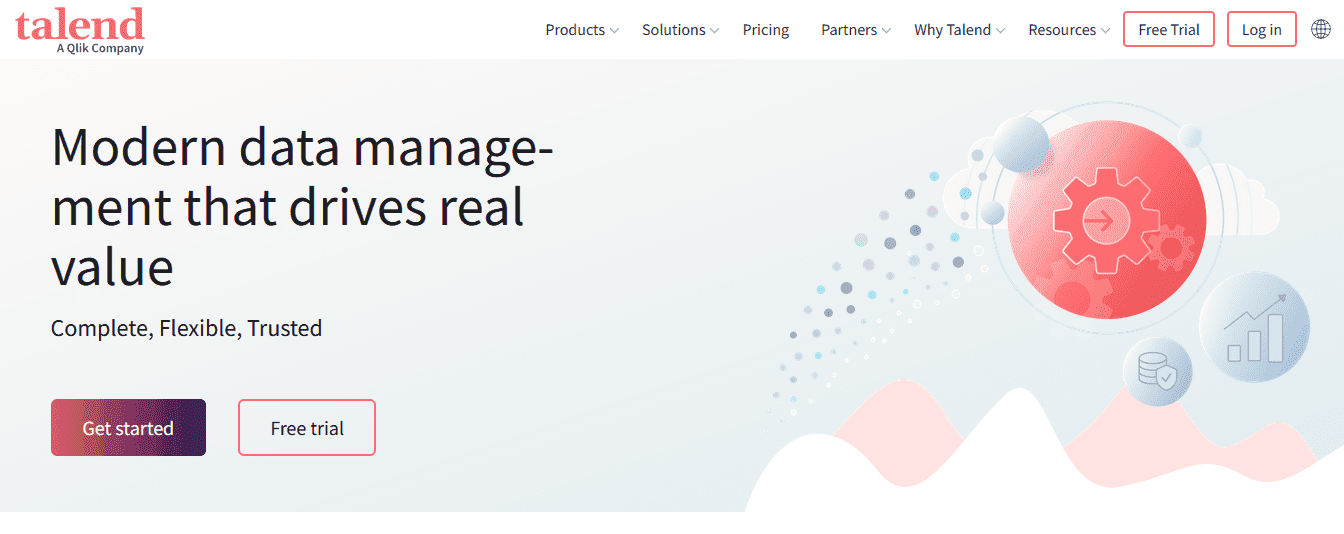Click the Log in button
Viewport: 1344px width, 534px height.
coord(1262,29)
